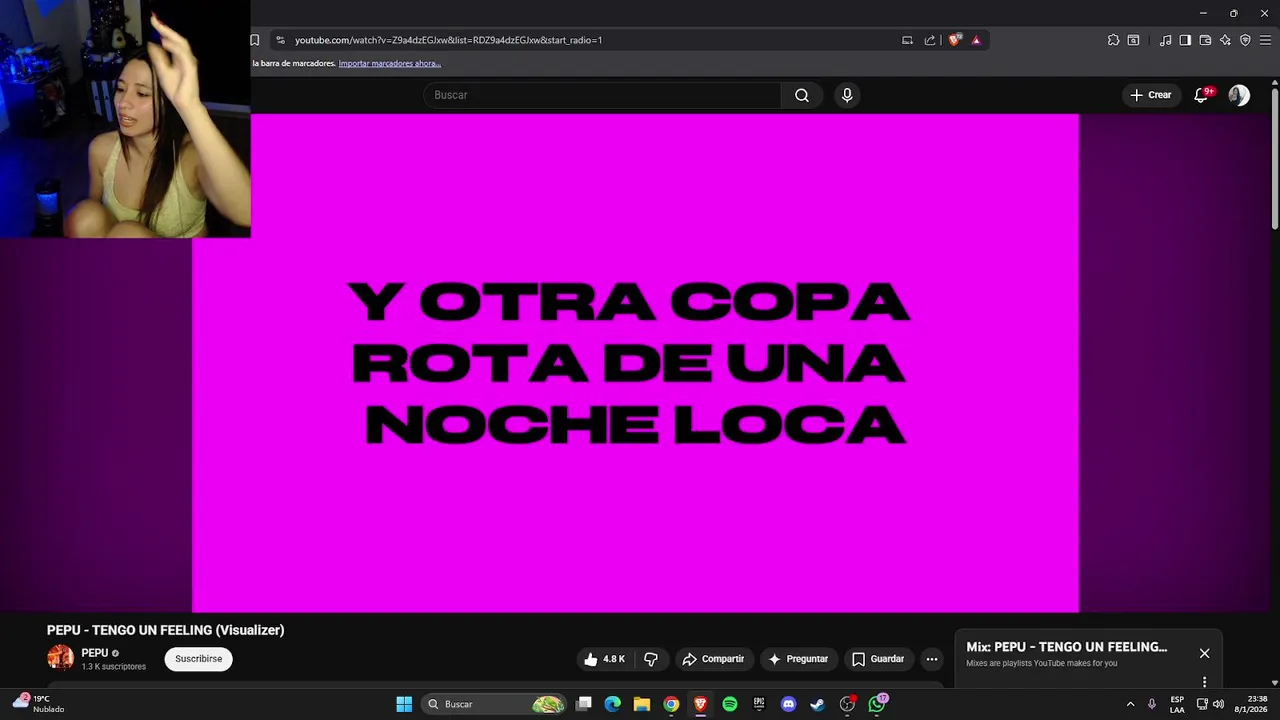The image size is (1280, 720).
Task: Expand the system tray hidden icons chevron
Action: [x=1130, y=704]
